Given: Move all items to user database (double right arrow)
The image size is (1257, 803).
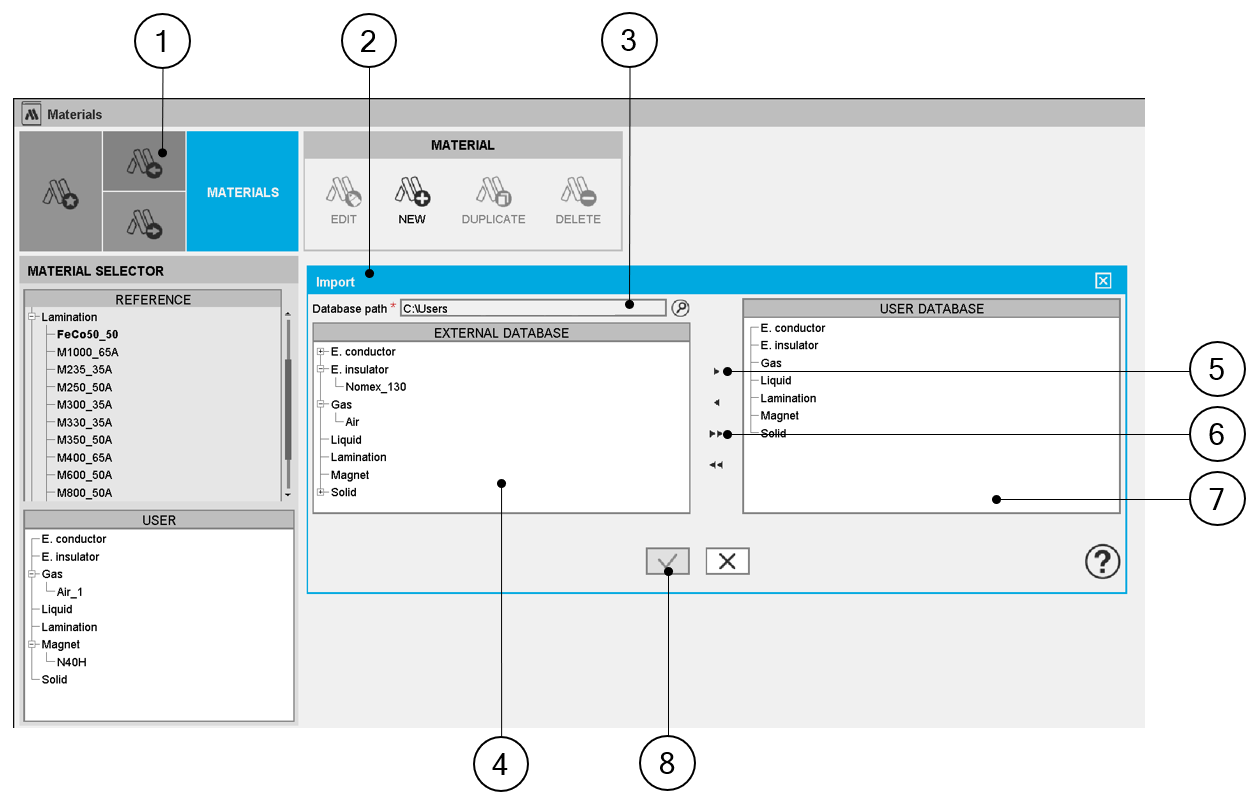Looking at the screenshot, I should tap(716, 434).
